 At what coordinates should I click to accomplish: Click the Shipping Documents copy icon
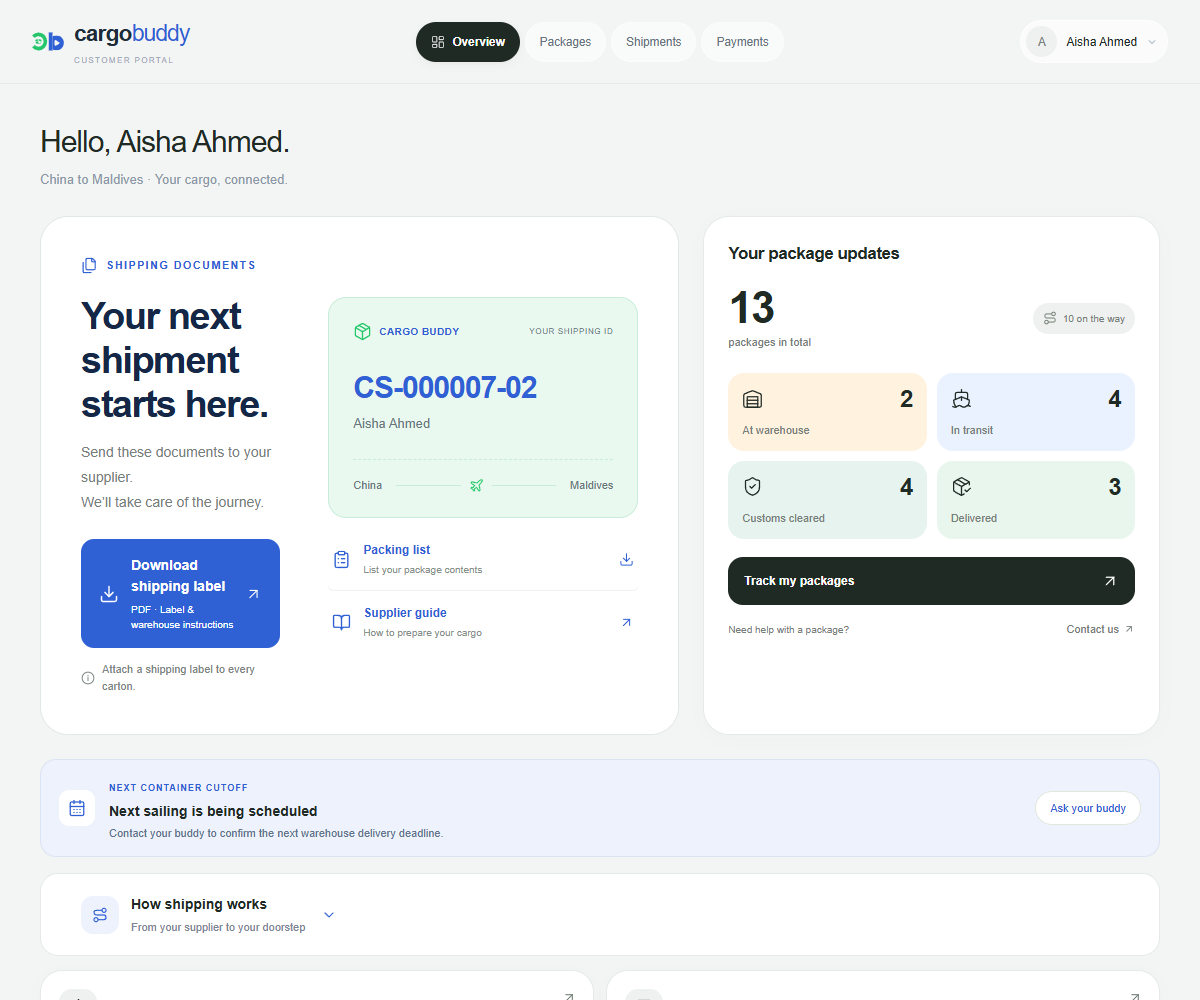point(89,265)
